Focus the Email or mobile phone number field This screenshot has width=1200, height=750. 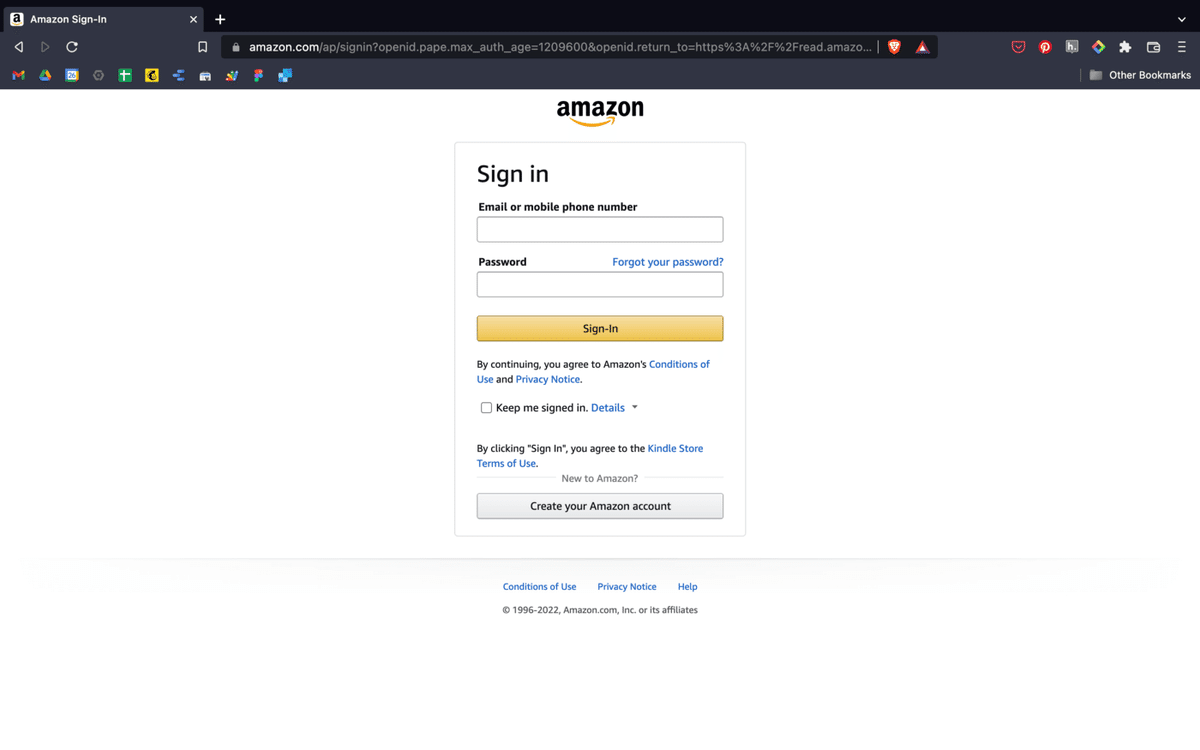click(x=600, y=229)
